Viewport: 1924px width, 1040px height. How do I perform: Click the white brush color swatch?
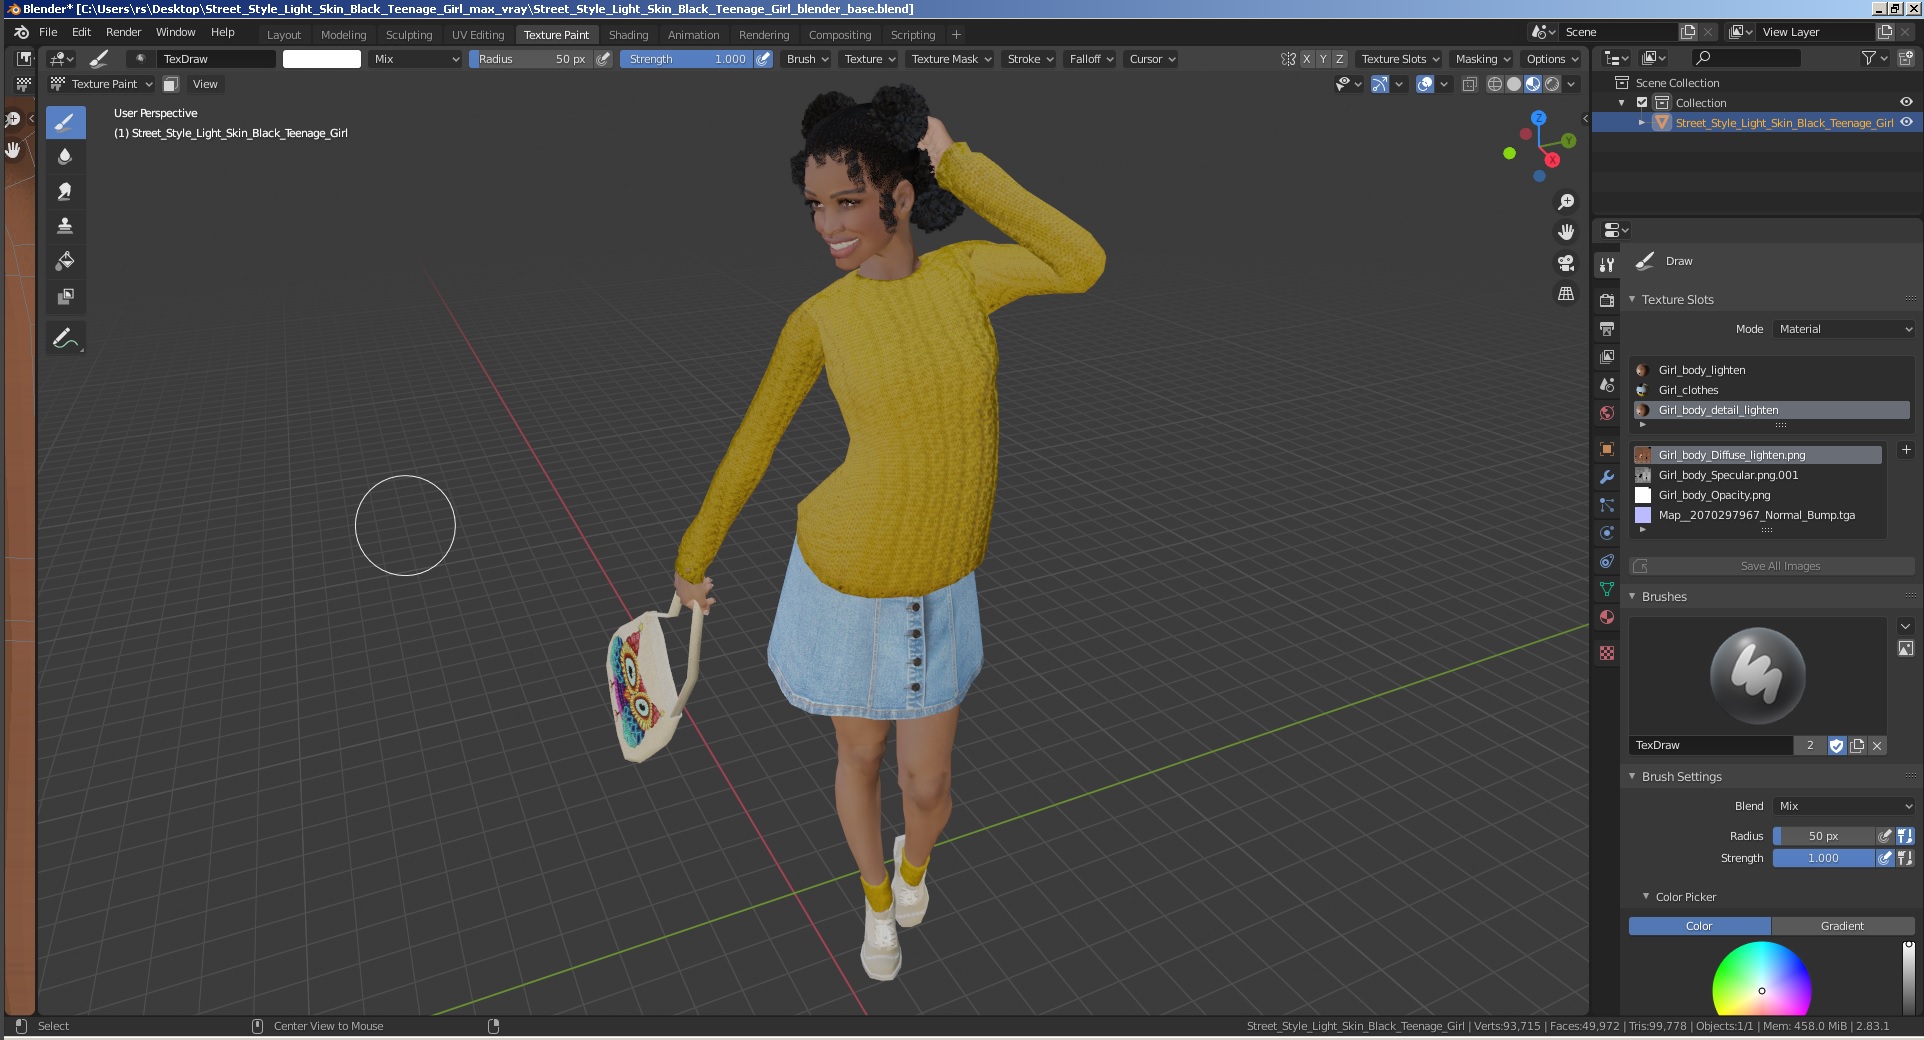pos(322,59)
